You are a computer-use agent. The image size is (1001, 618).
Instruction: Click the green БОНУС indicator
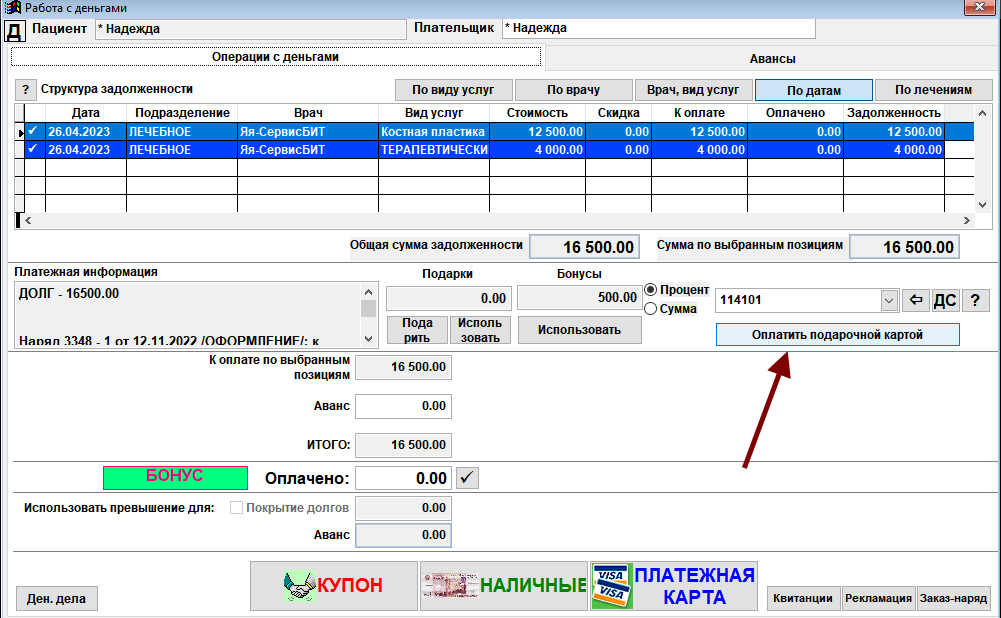(175, 477)
